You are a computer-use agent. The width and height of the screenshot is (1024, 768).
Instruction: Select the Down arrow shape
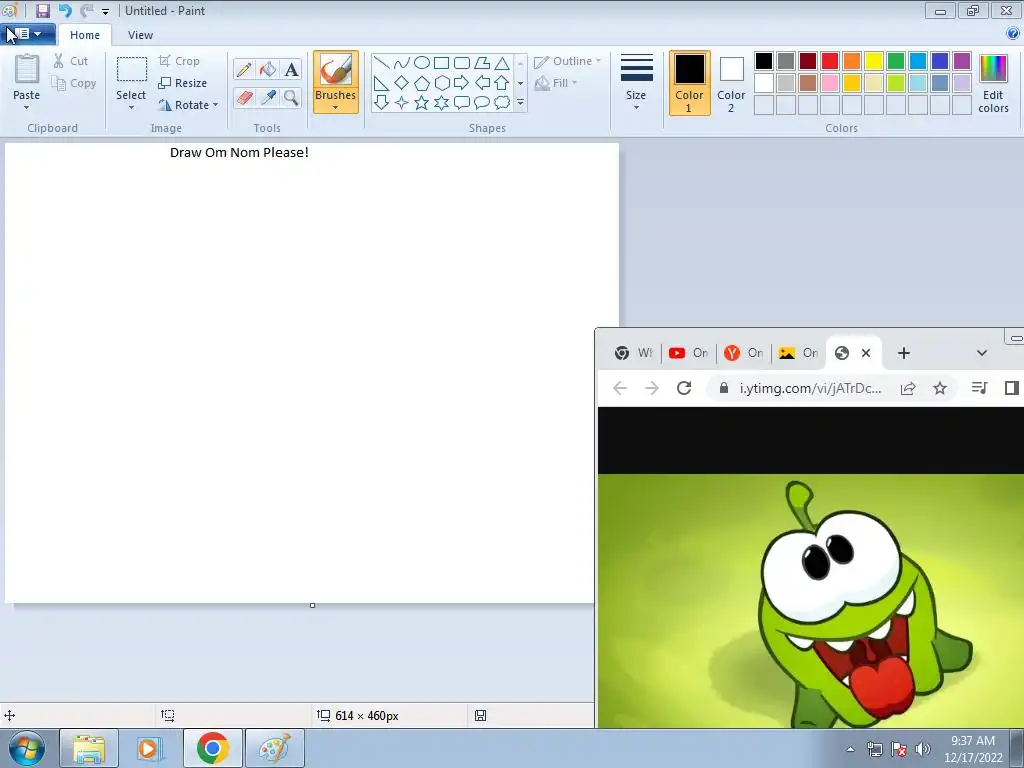tap(382, 103)
